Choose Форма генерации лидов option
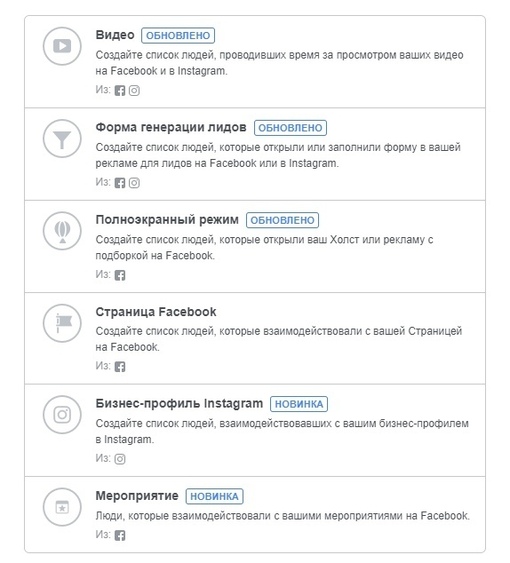 [x=255, y=154]
